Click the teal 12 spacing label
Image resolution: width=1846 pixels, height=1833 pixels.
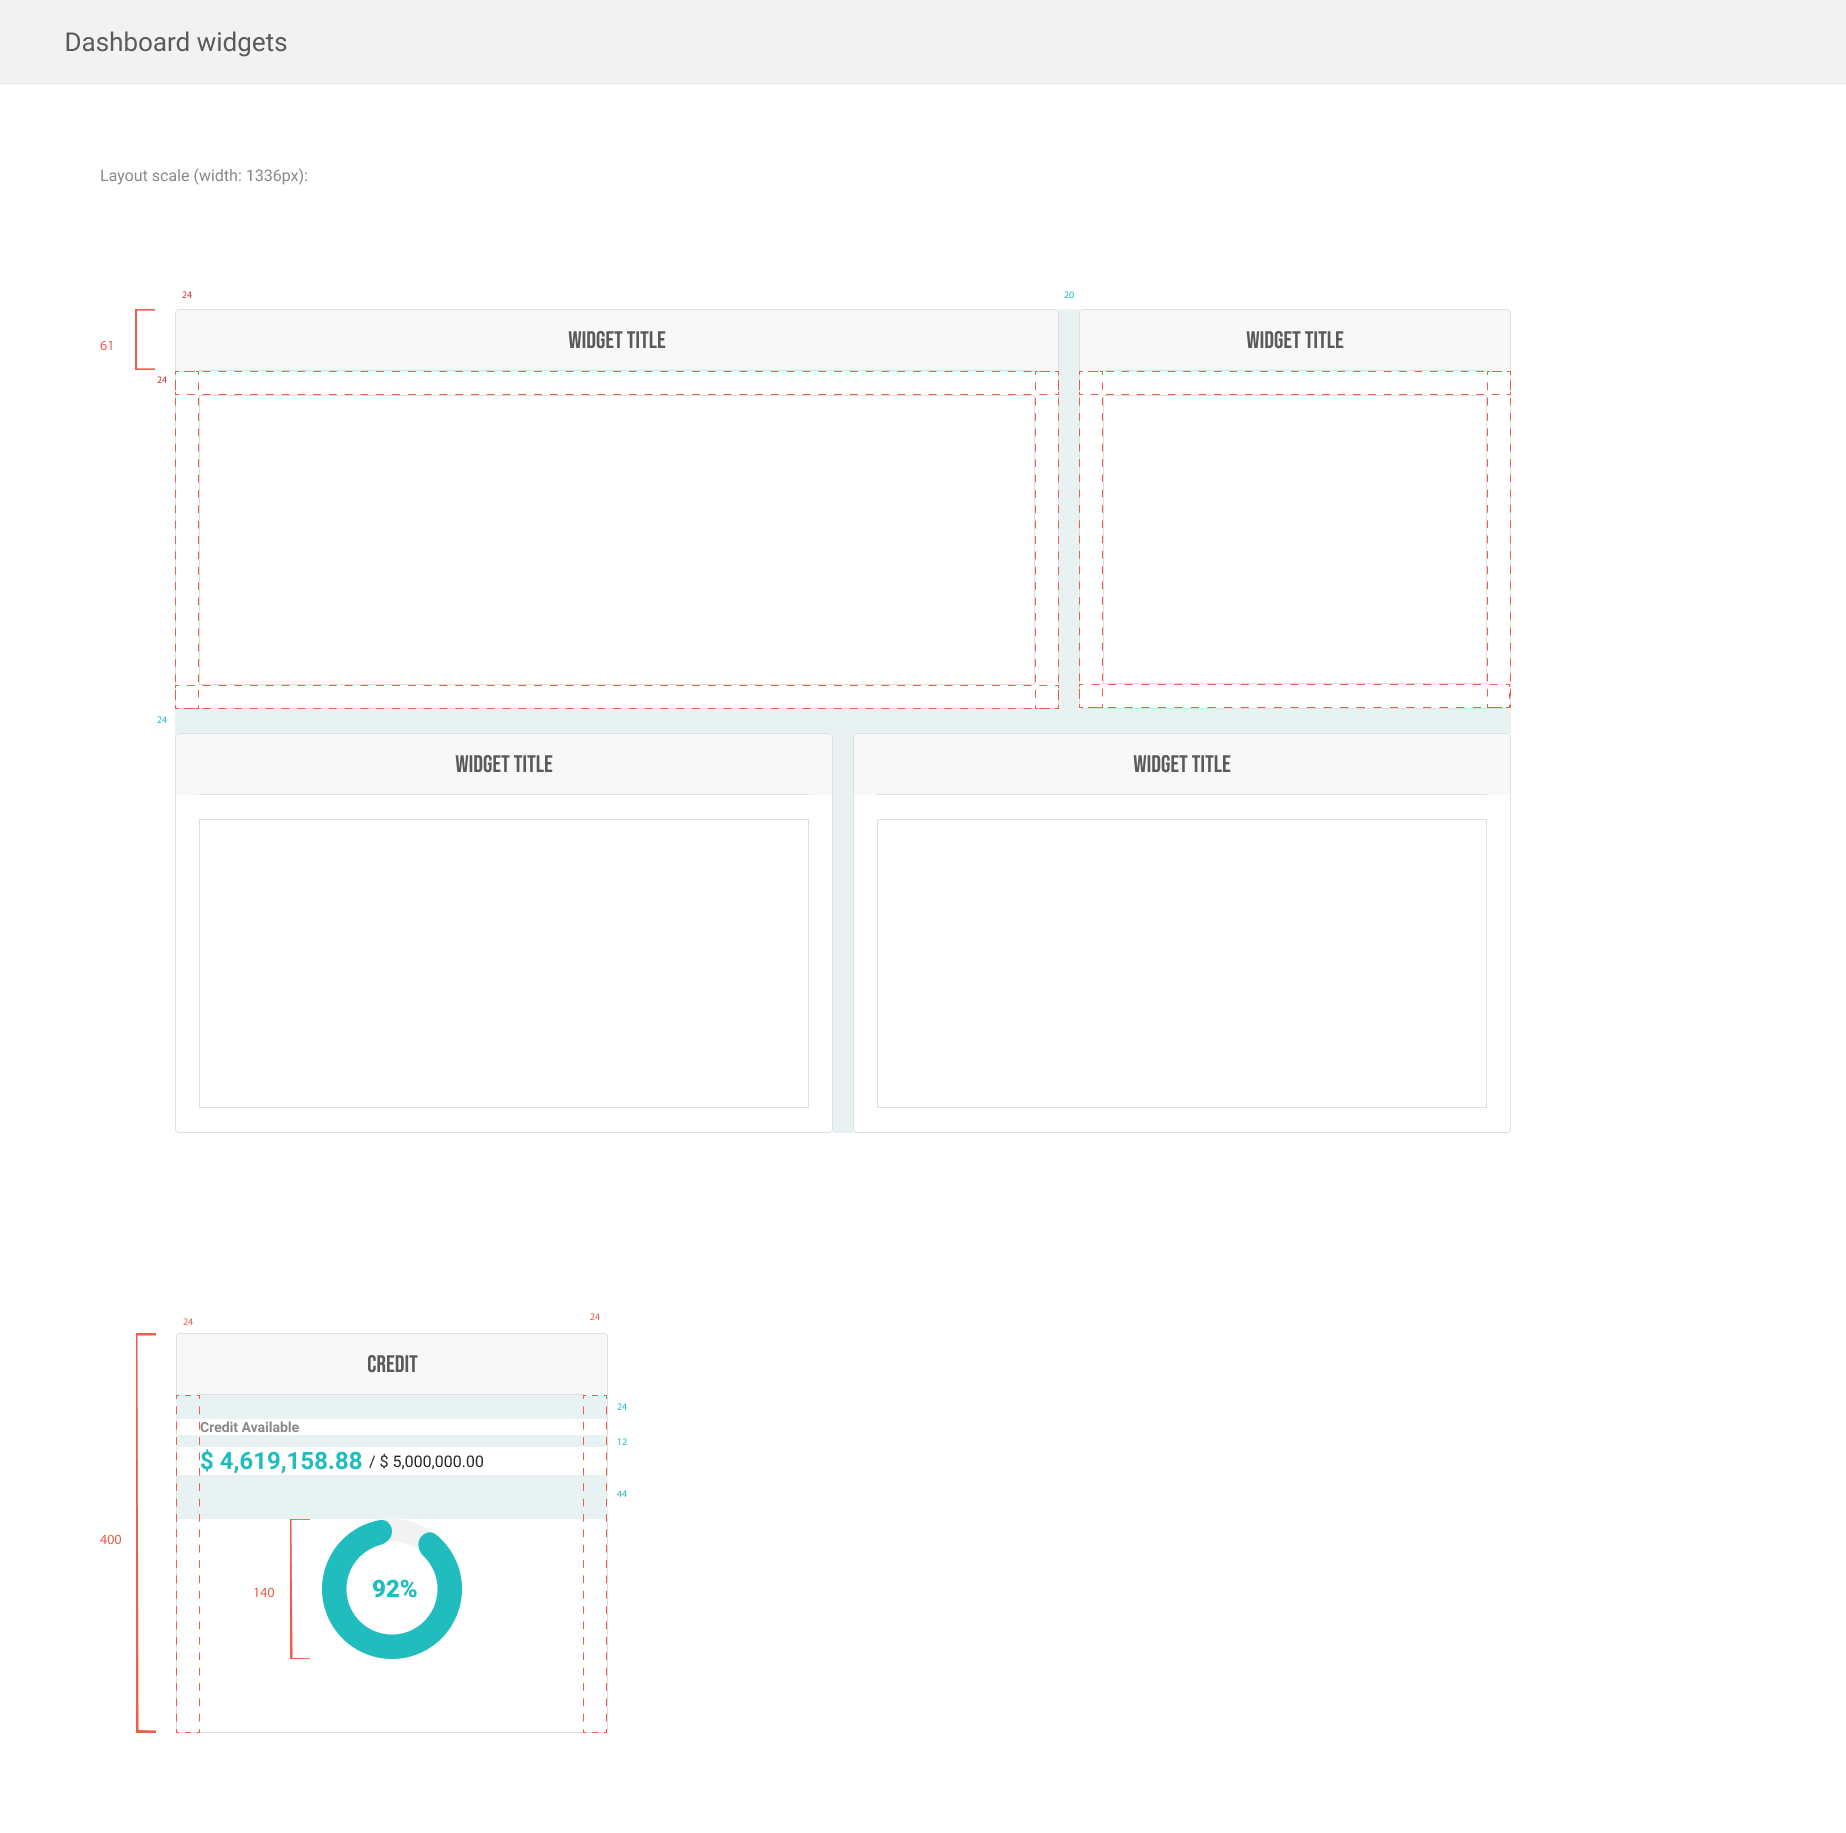tap(622, 1442)
